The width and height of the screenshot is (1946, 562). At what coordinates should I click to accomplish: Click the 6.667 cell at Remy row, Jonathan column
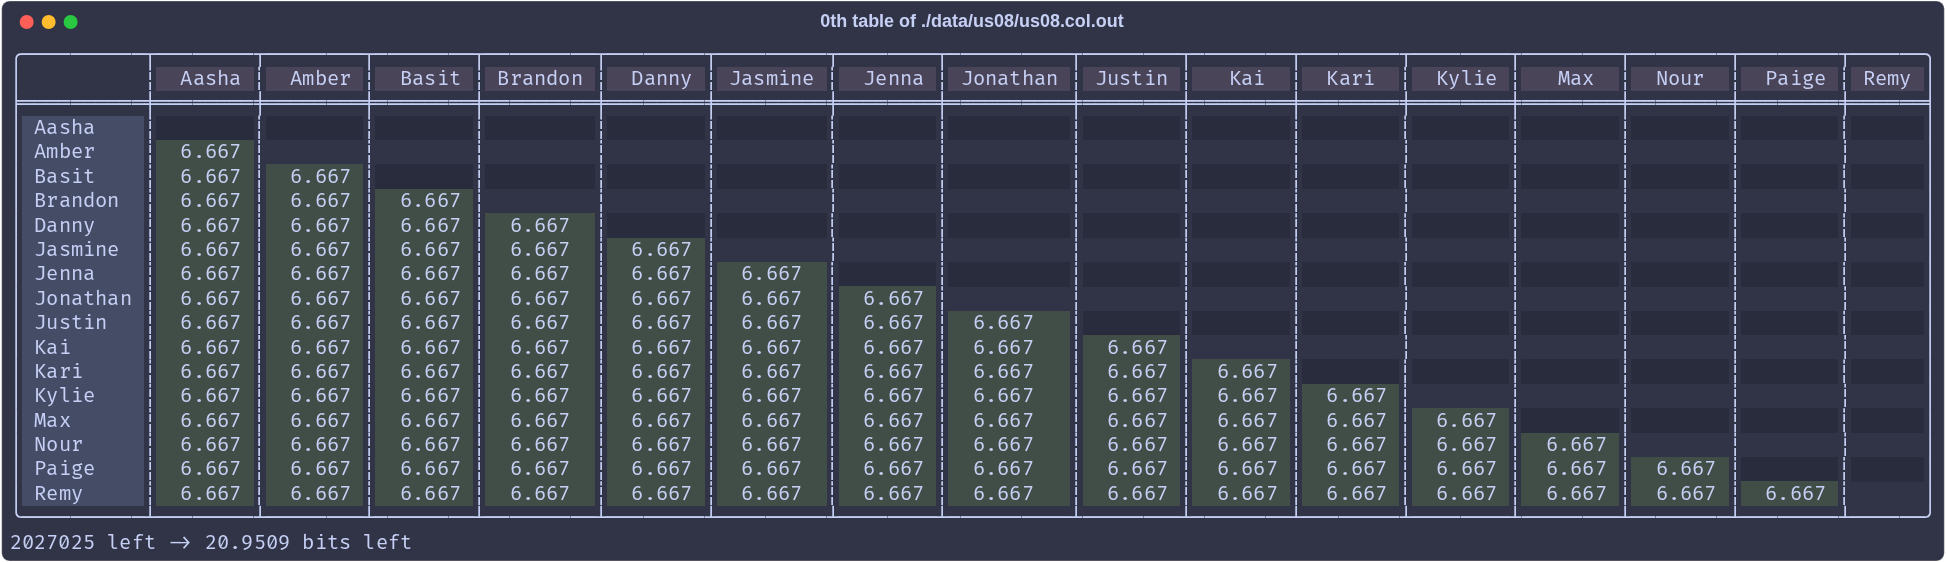(x=1009, y=494)
